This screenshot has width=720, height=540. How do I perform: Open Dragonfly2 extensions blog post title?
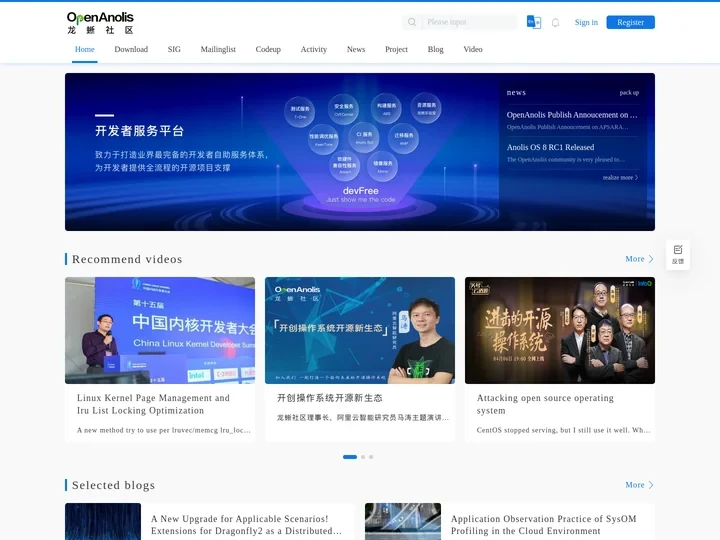[x=247, y=525]
